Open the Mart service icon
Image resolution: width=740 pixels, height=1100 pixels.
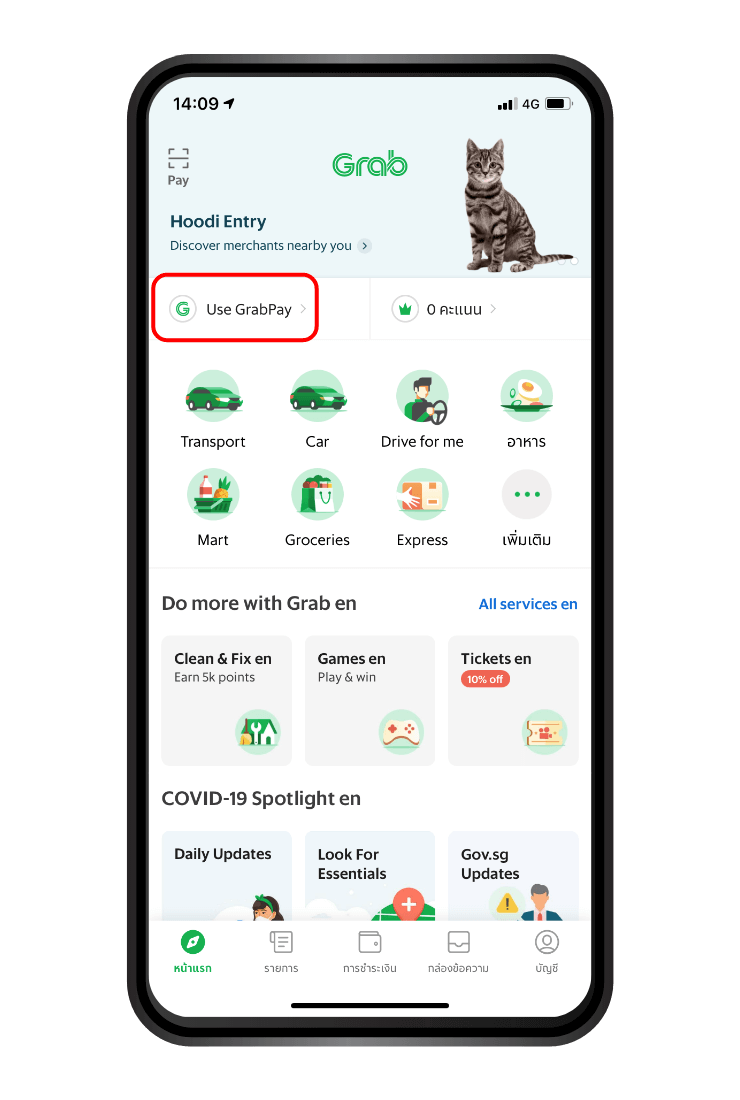[x=213, y=494]
